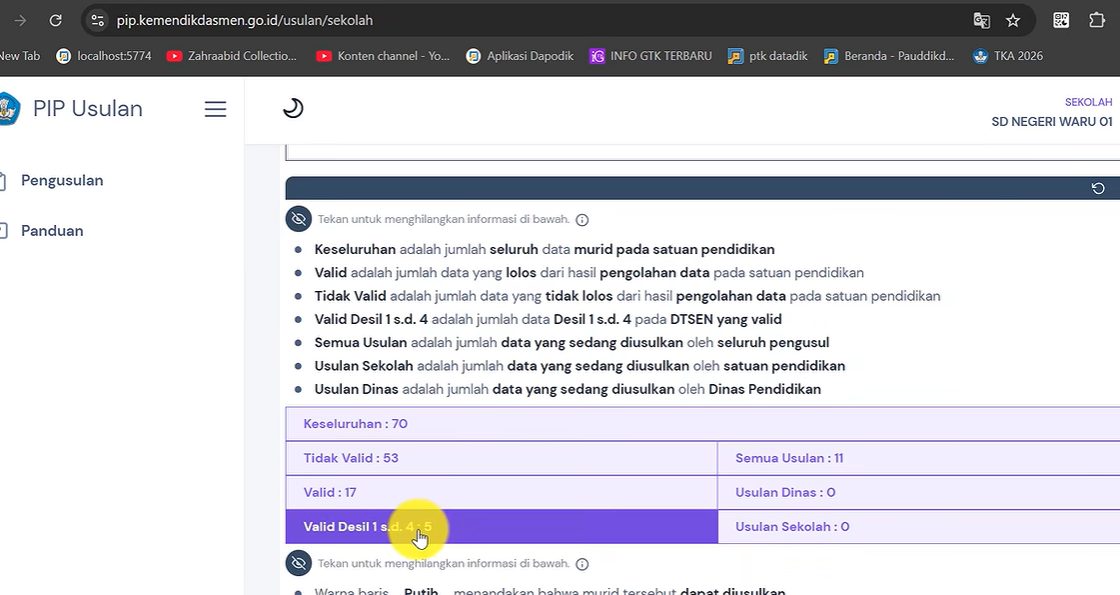Click the browser forward arrow
Screen dimensions: 1120x595
coord(20,21)
